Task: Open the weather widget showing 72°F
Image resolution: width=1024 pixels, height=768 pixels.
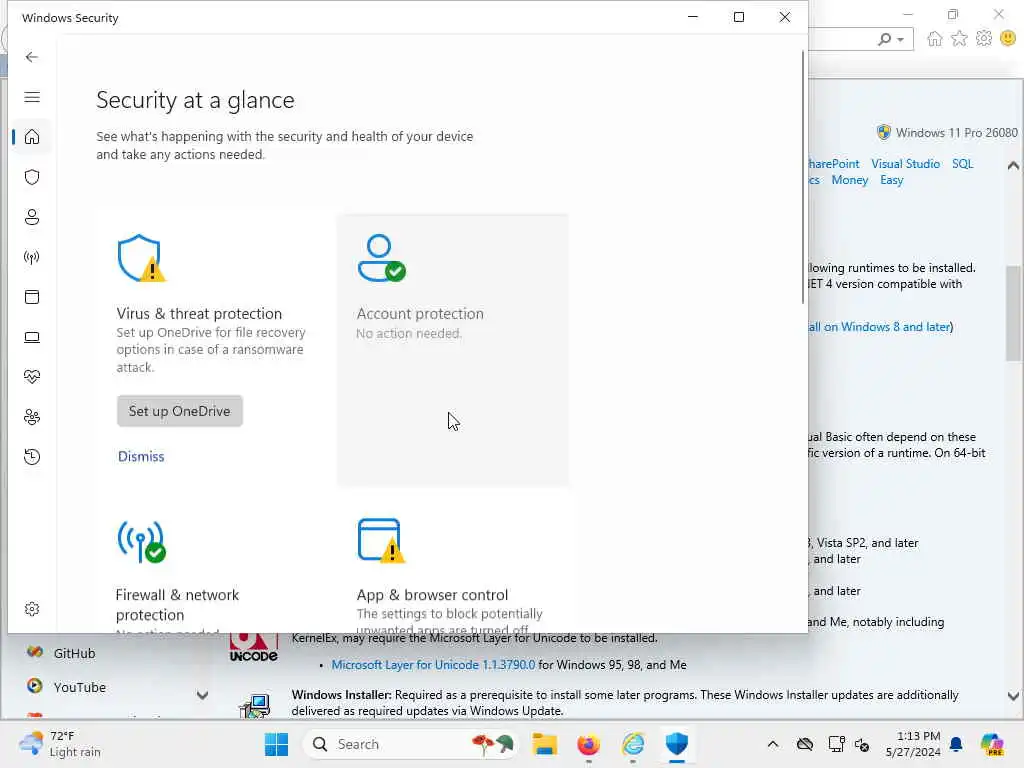Action: tap(60, 744)
